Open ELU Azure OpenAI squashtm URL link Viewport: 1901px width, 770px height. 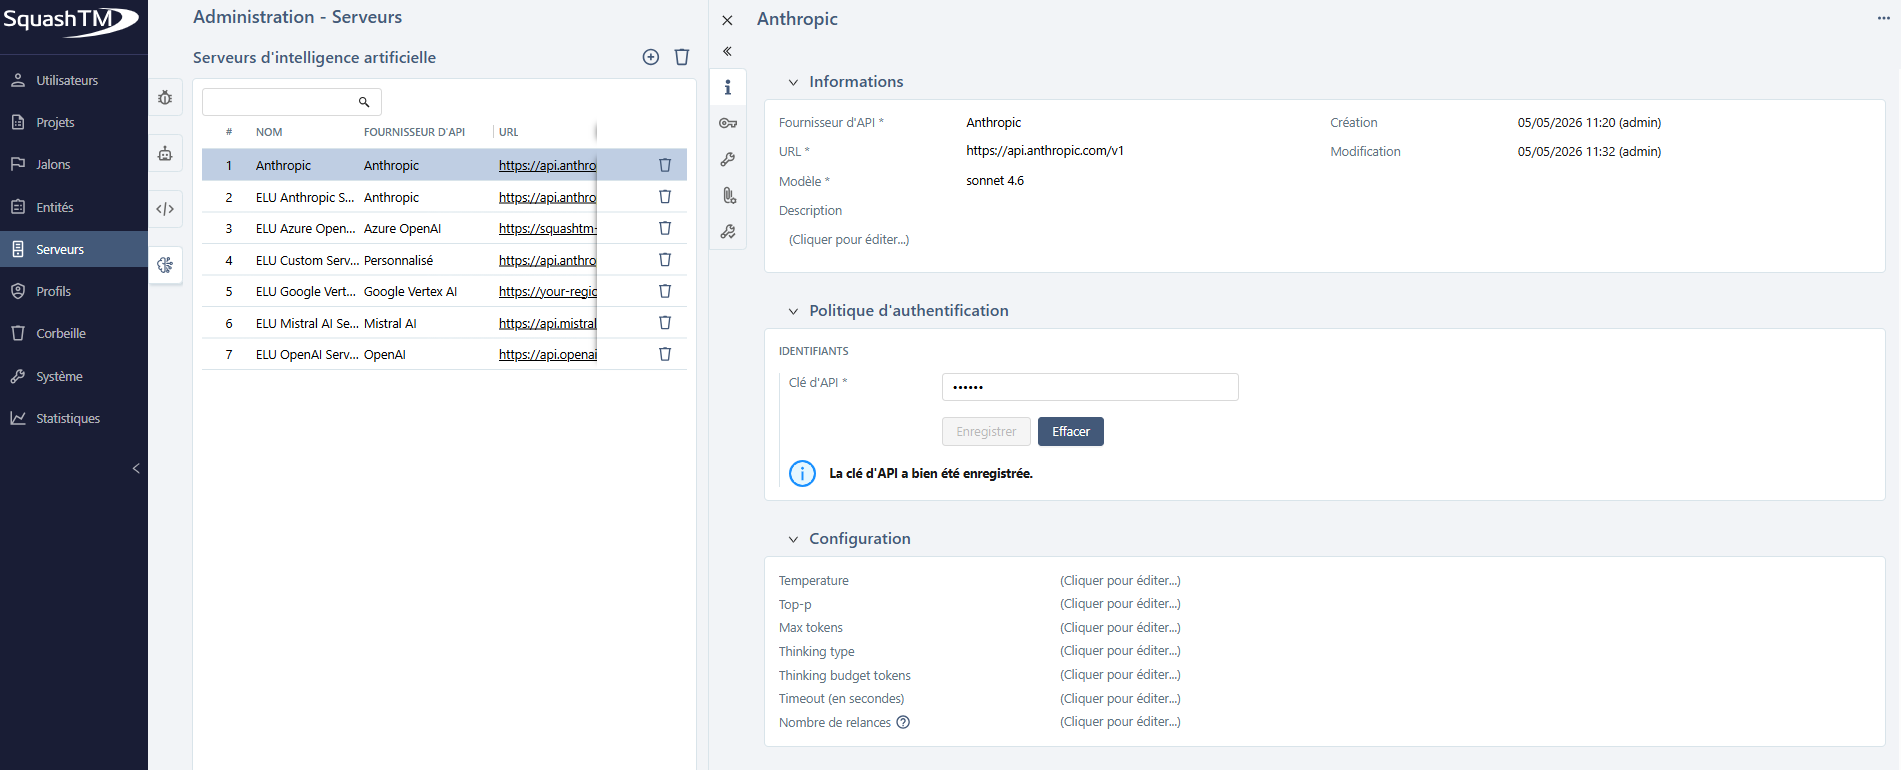point(547,228)
